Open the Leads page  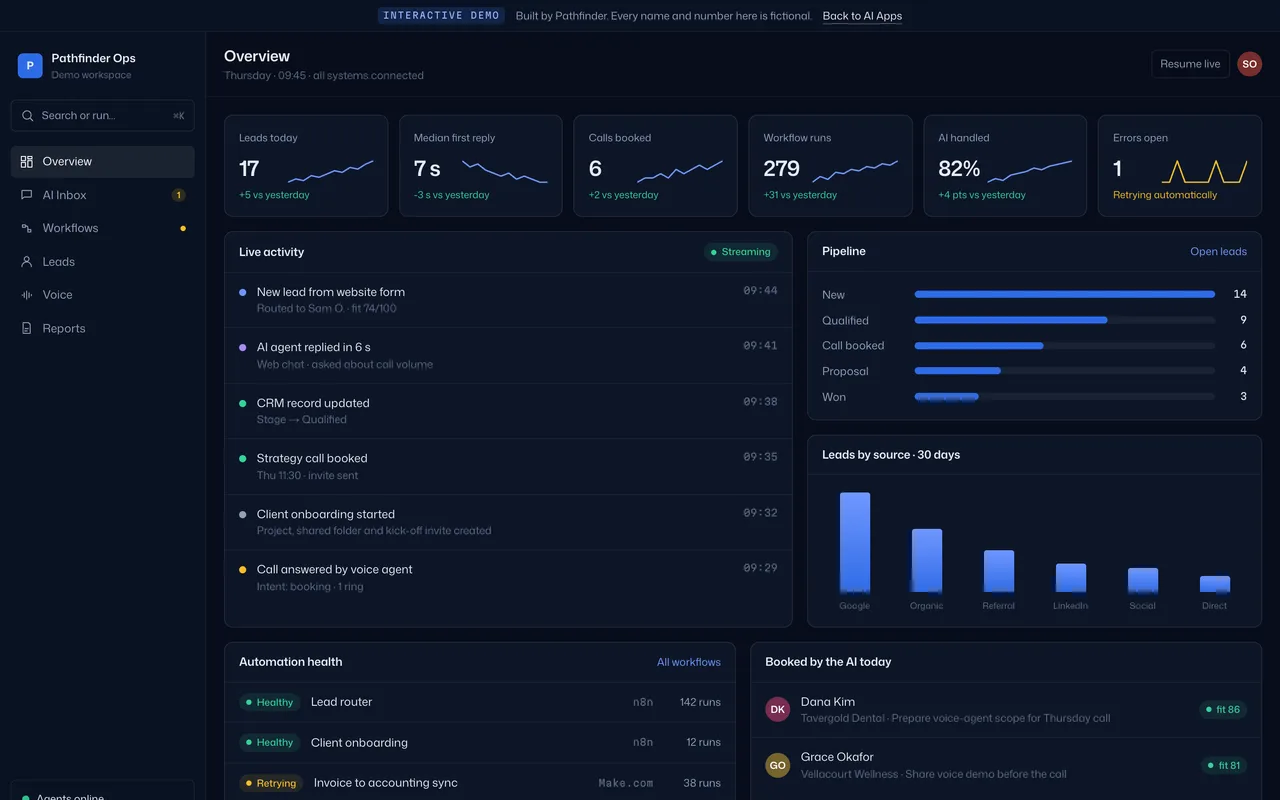coord(103,262)
